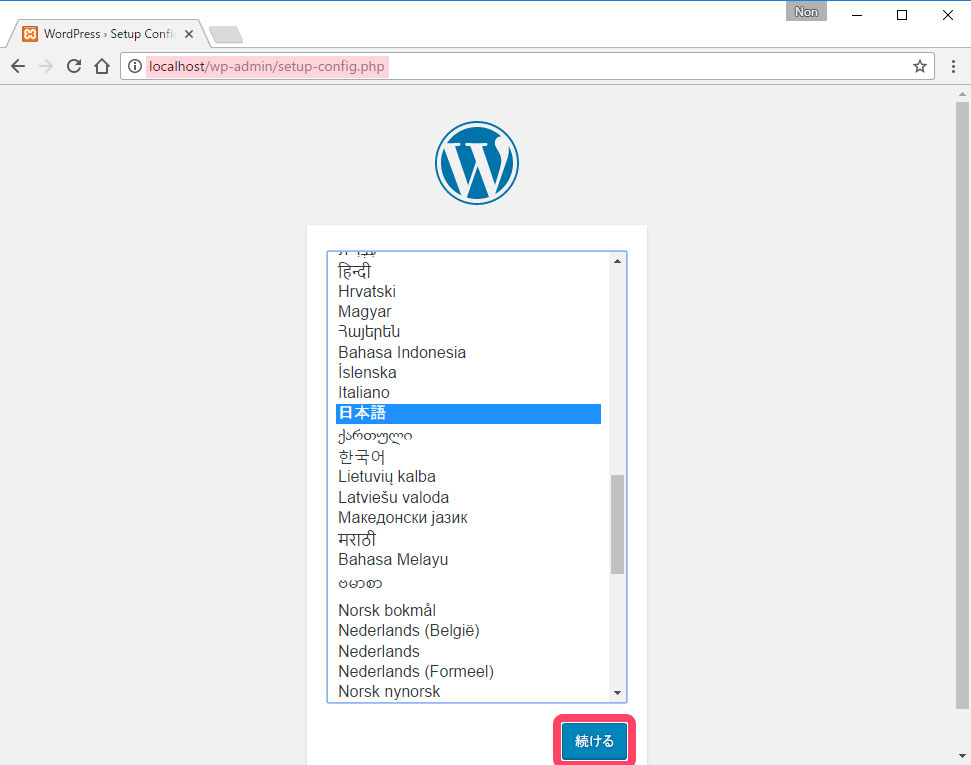Select Norsk bokmål
Image resolution: width=971 pixels, height=765 pixels.
point(468,610)
